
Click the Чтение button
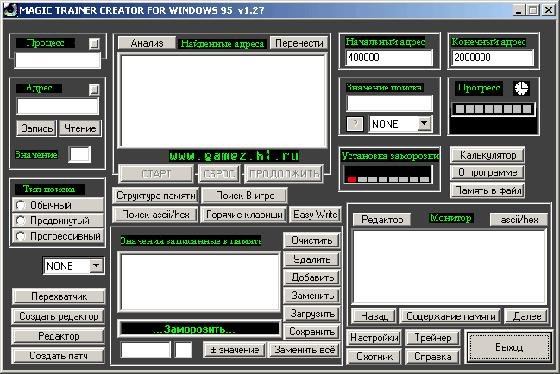[80, 128]
